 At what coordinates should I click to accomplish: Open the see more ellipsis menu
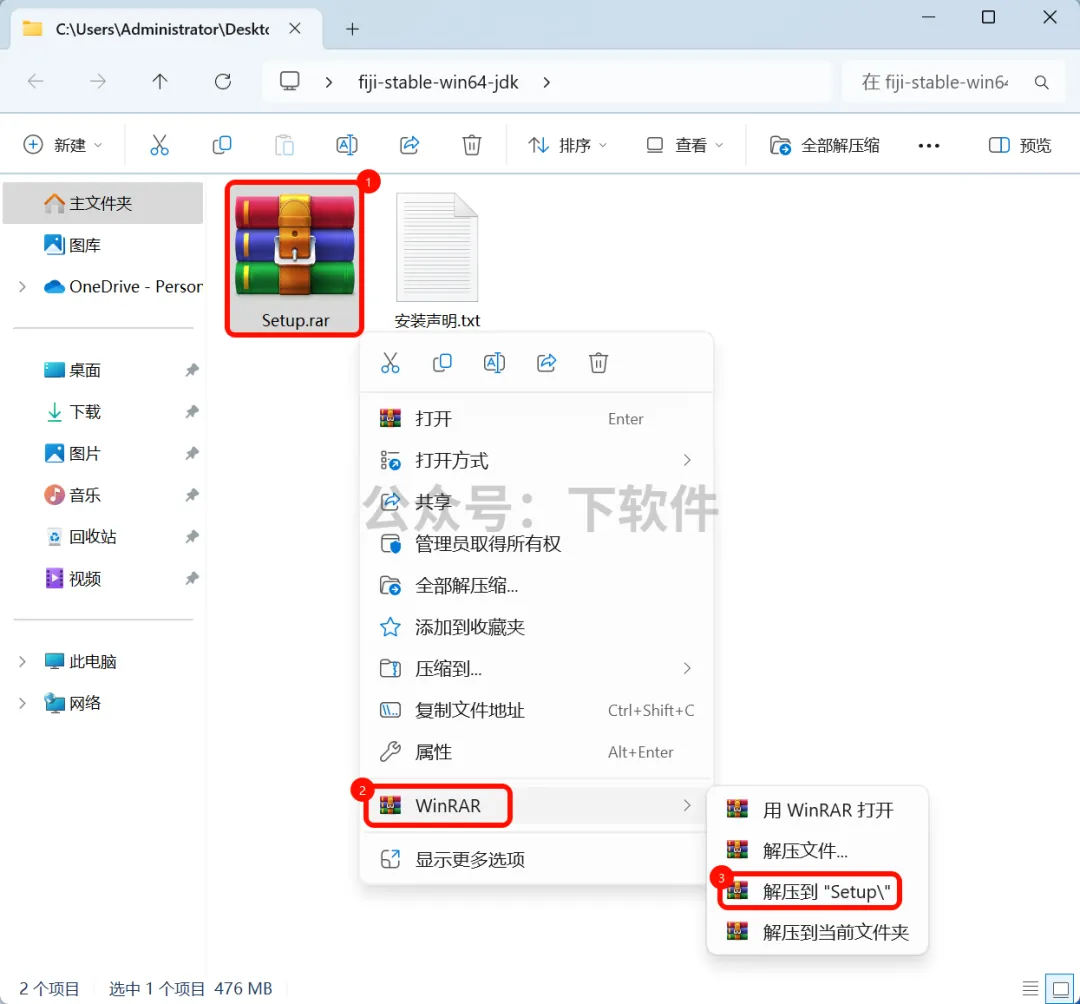click(928, 145)
